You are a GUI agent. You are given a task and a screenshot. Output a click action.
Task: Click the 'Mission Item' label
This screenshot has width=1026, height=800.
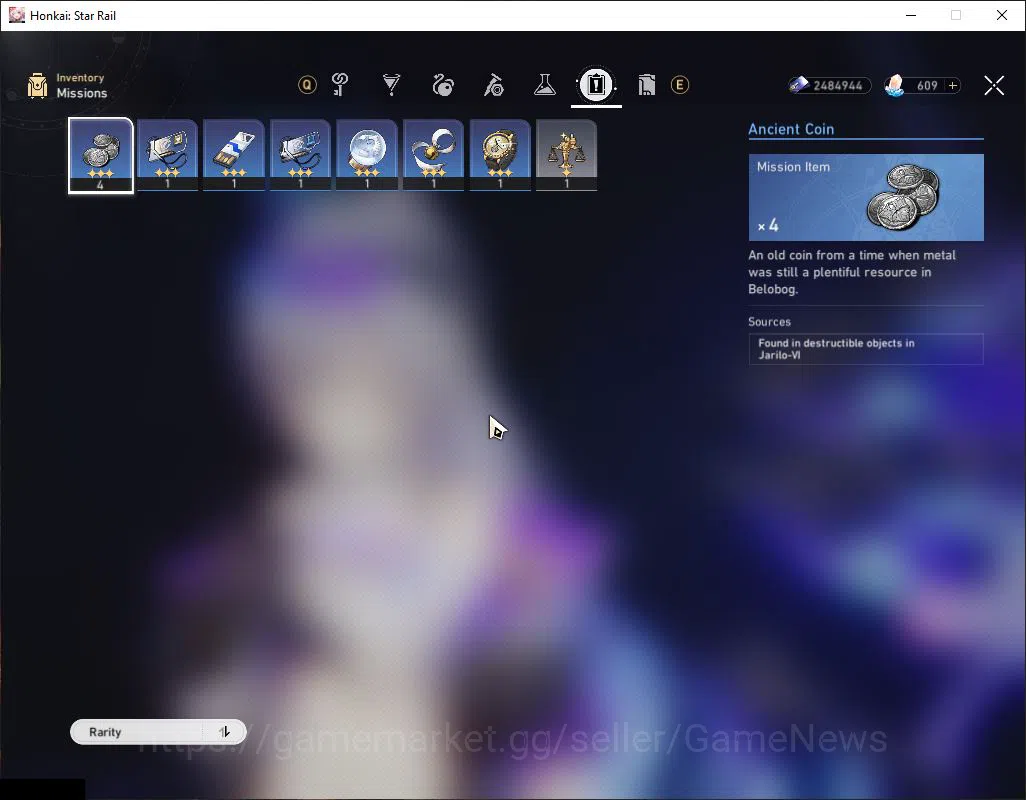coord(793,167)
